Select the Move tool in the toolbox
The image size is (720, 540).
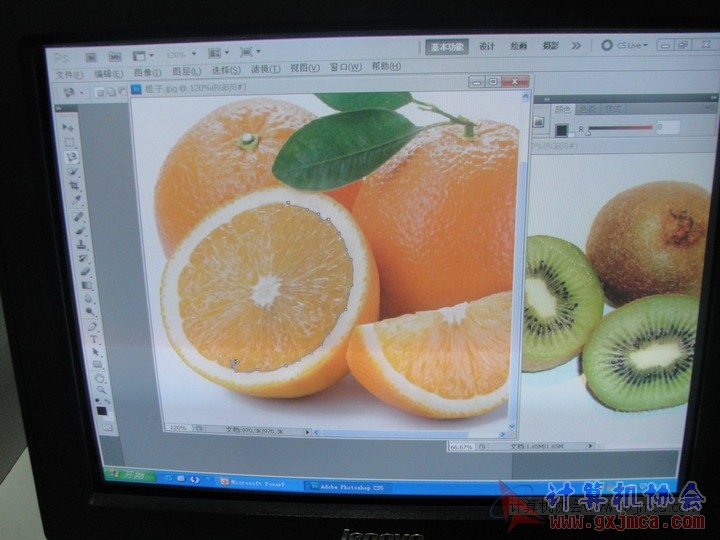tap(67, 127)
